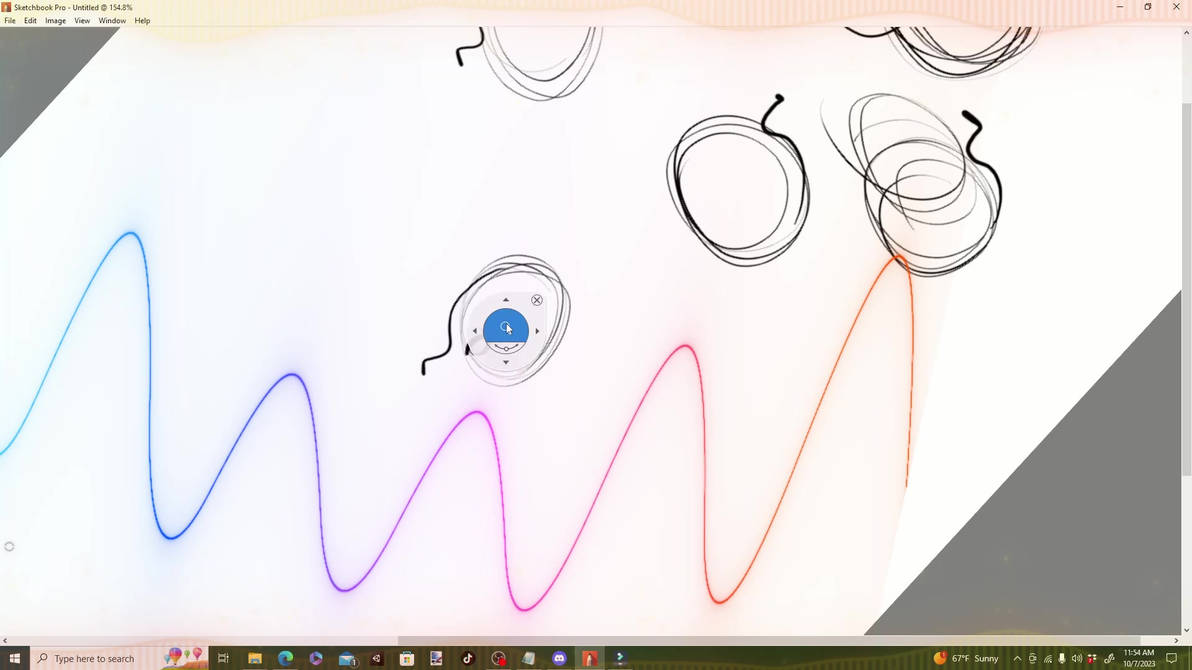This screenshot has height=670, width=1192.
Task: Click the puck's left arrow
Action: click(475, 329)
